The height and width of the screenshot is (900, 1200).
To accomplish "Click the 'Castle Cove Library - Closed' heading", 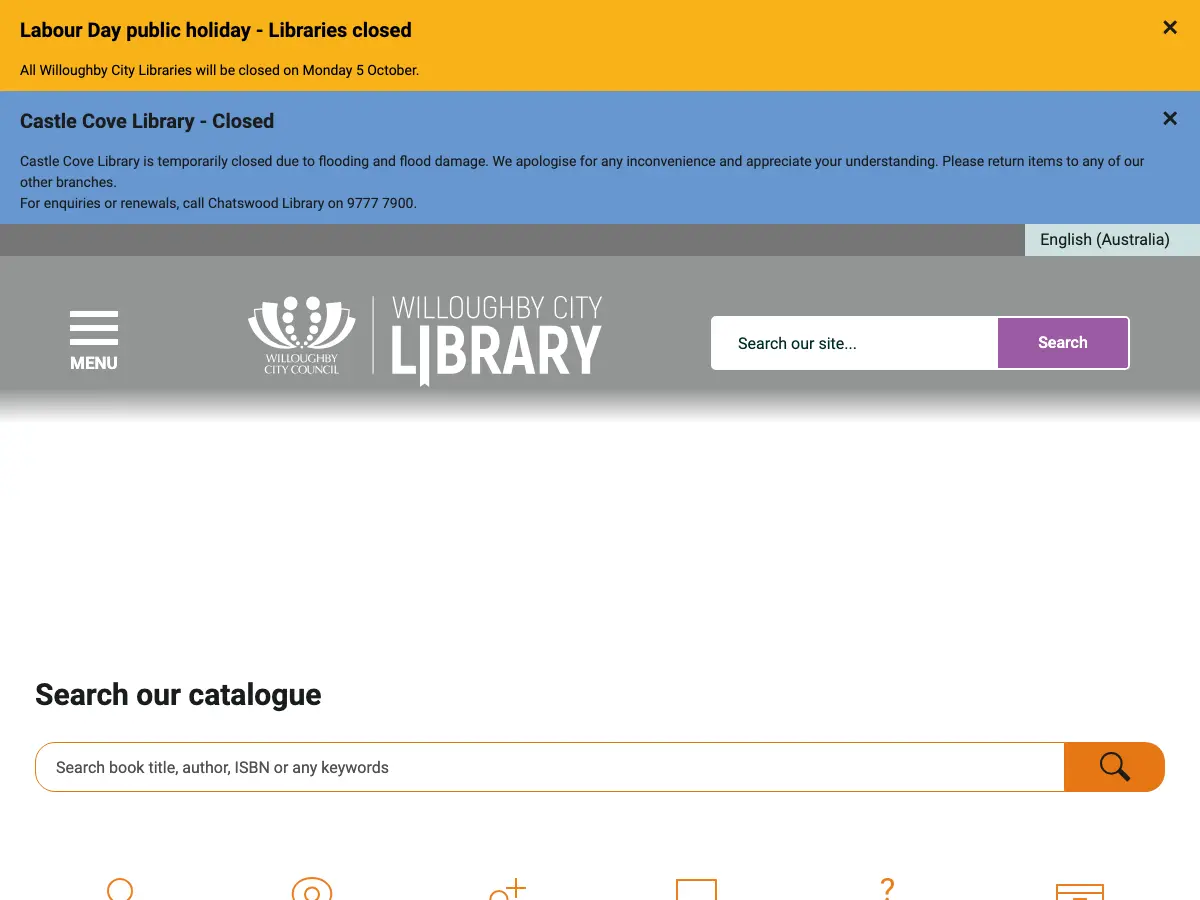I will pos(147,121).
